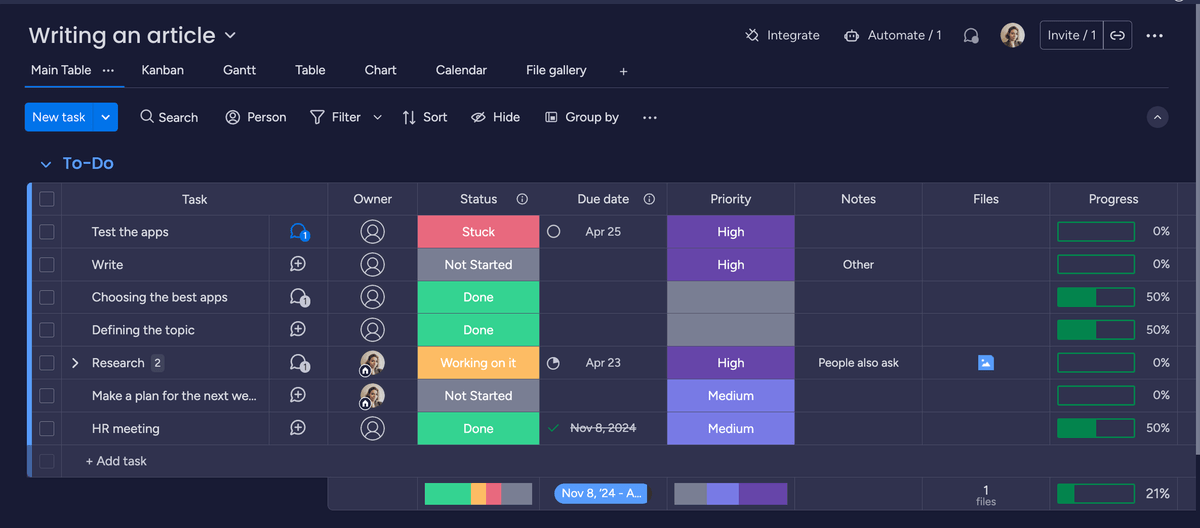Click the Stuck status cell

[x=478, y=232]
